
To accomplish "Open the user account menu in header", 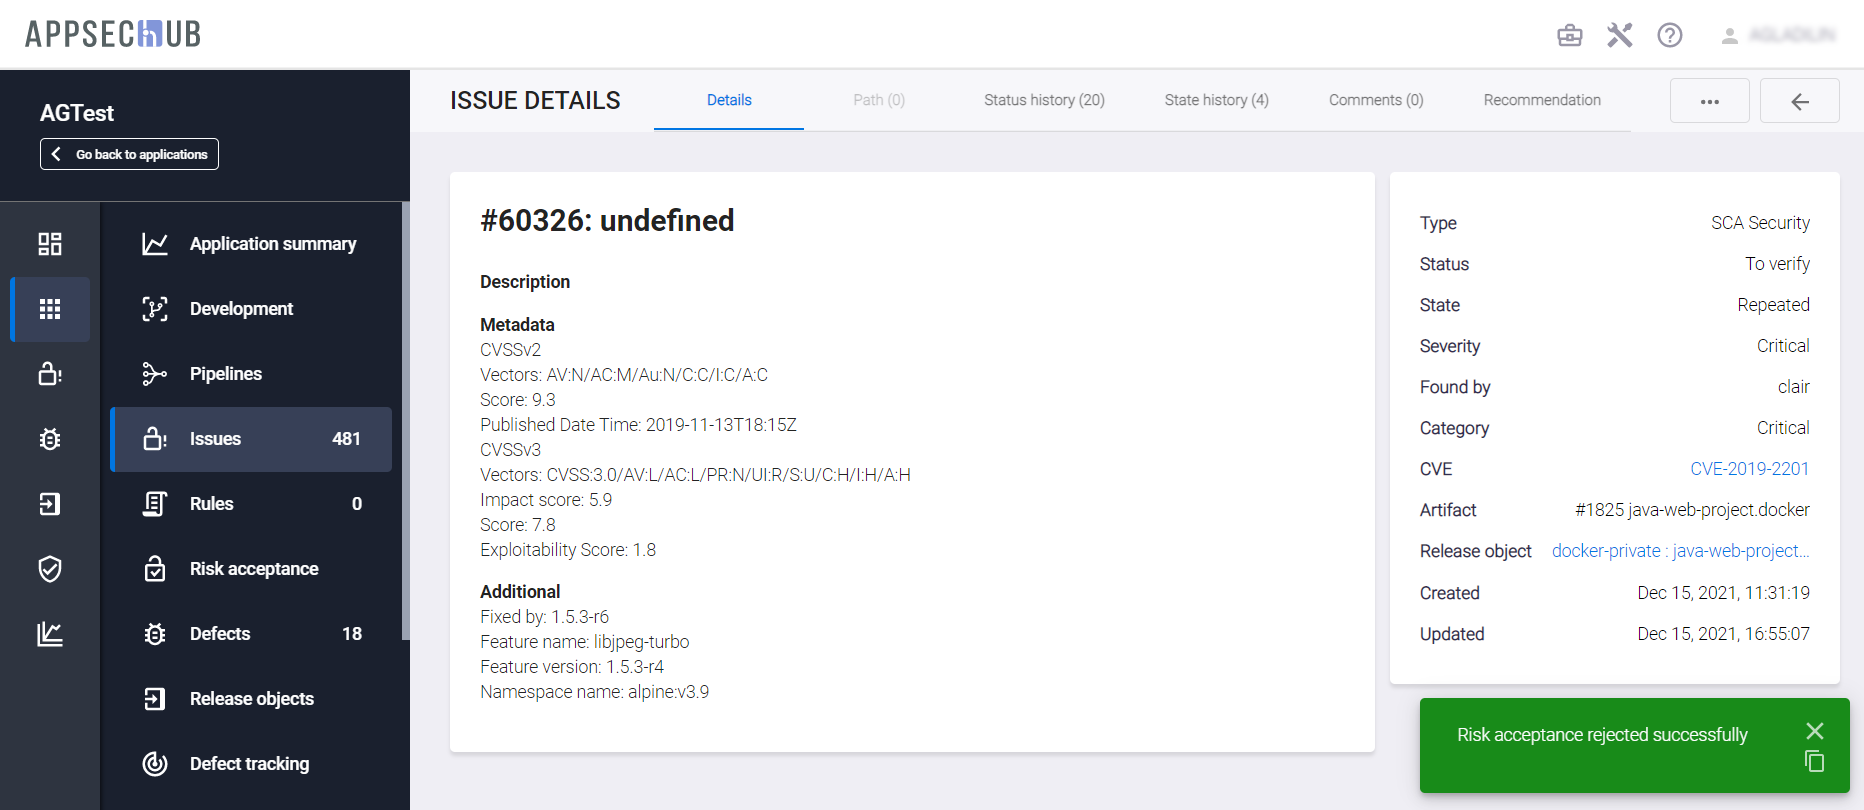I will [1780, 36].
